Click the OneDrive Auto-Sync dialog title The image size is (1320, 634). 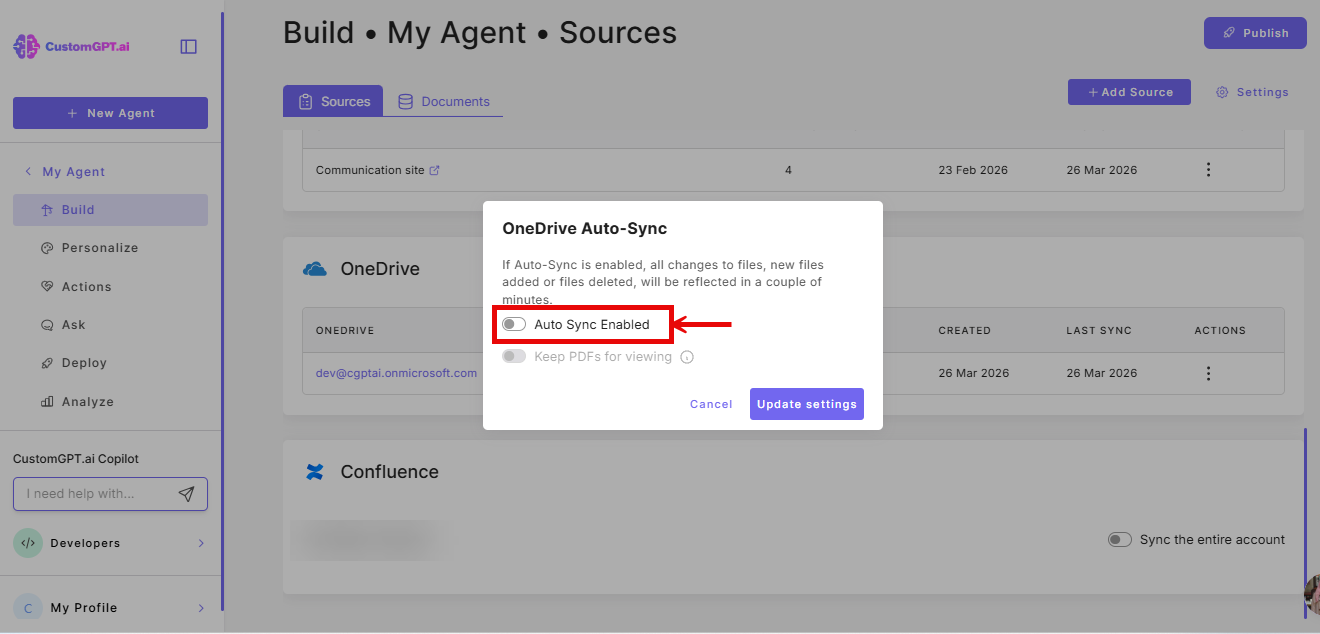[x=585, y=228]
